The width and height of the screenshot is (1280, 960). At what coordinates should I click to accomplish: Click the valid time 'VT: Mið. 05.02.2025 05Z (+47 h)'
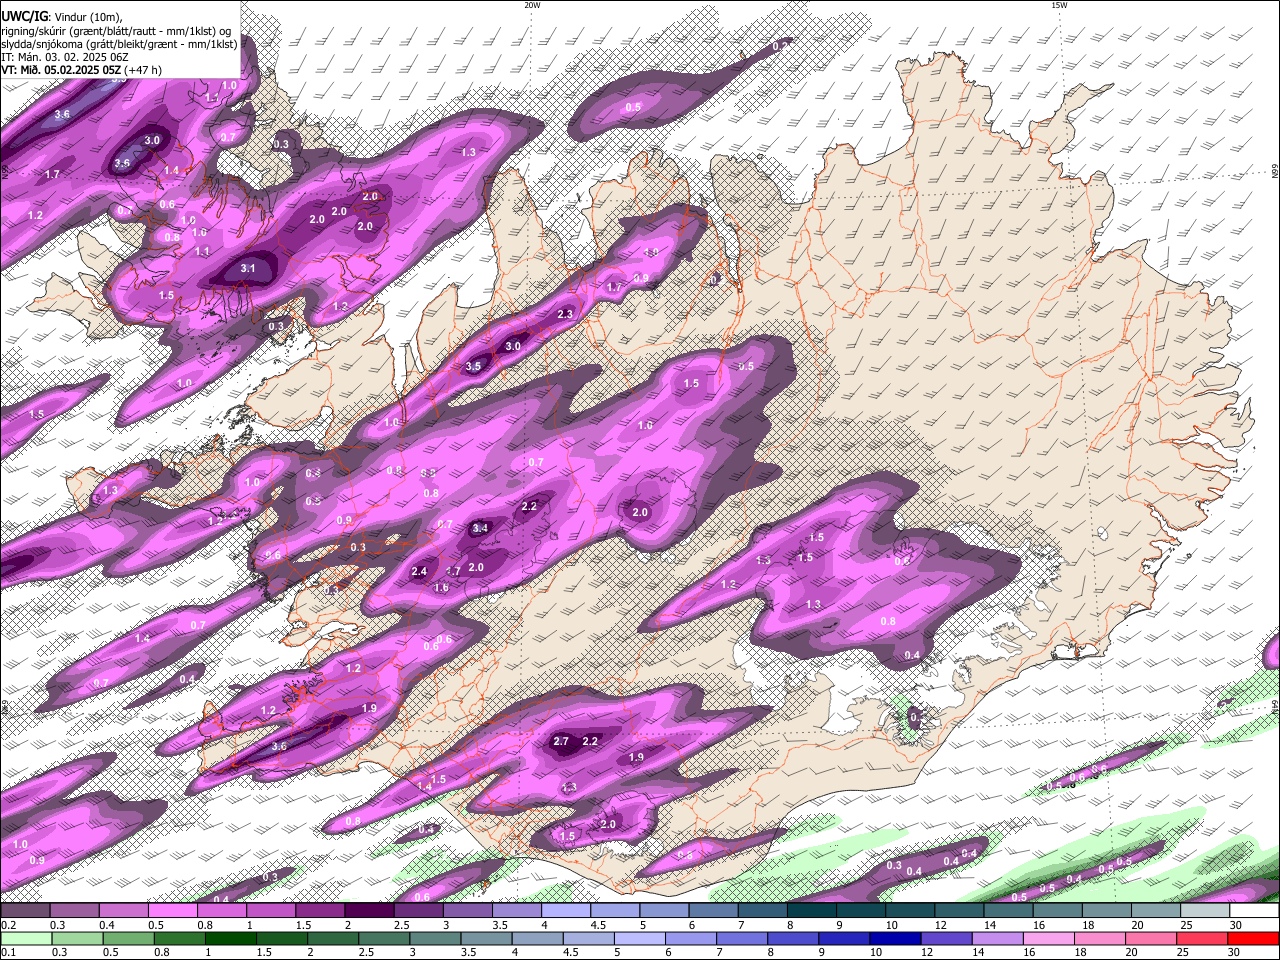pyautogui.click(x=82, y=70)
